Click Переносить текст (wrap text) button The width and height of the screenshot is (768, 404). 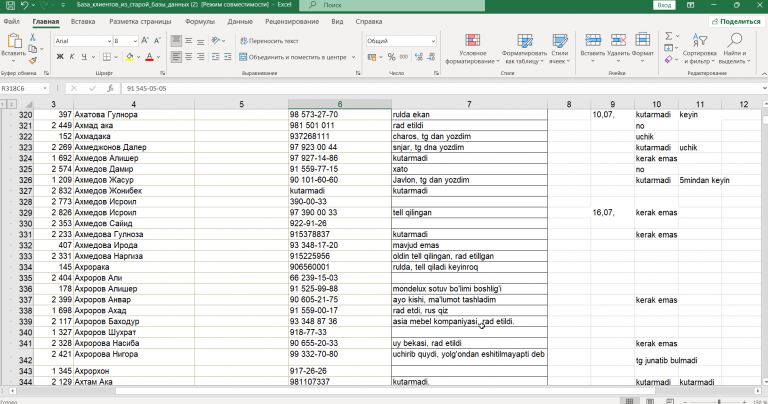pyautogui.click(x=269, y=41)
